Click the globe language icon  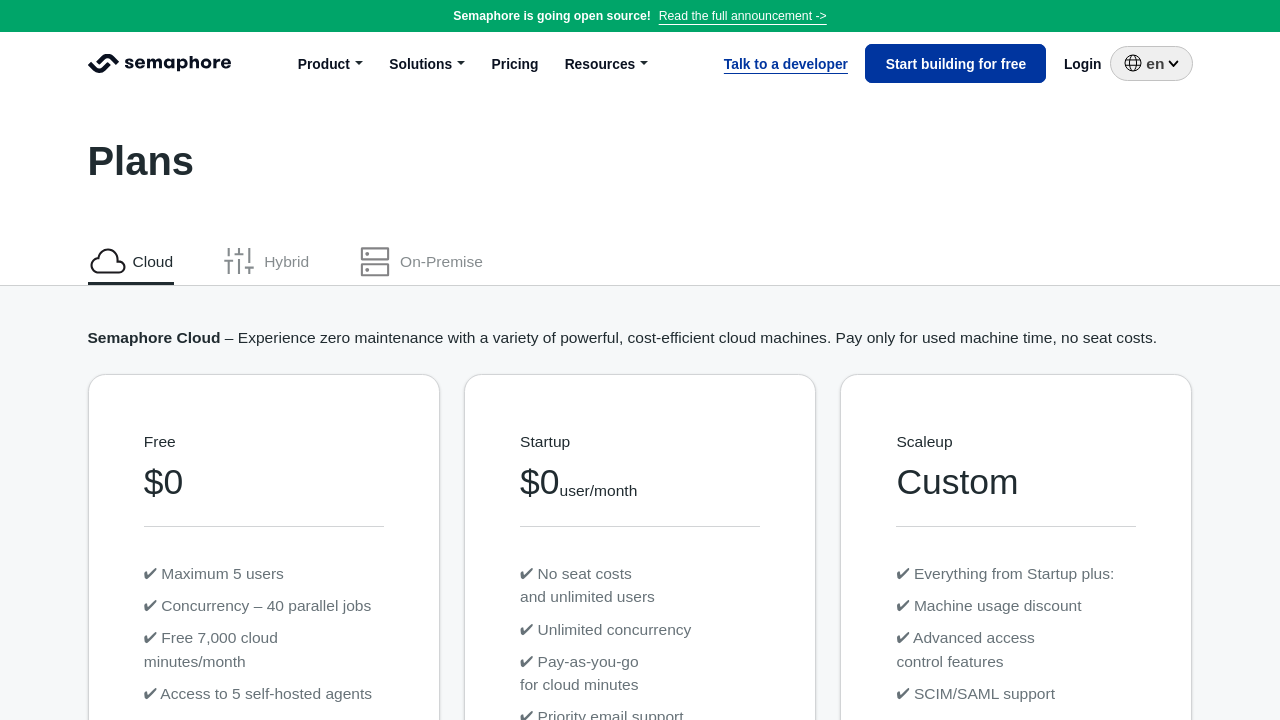click(1133, 64)
